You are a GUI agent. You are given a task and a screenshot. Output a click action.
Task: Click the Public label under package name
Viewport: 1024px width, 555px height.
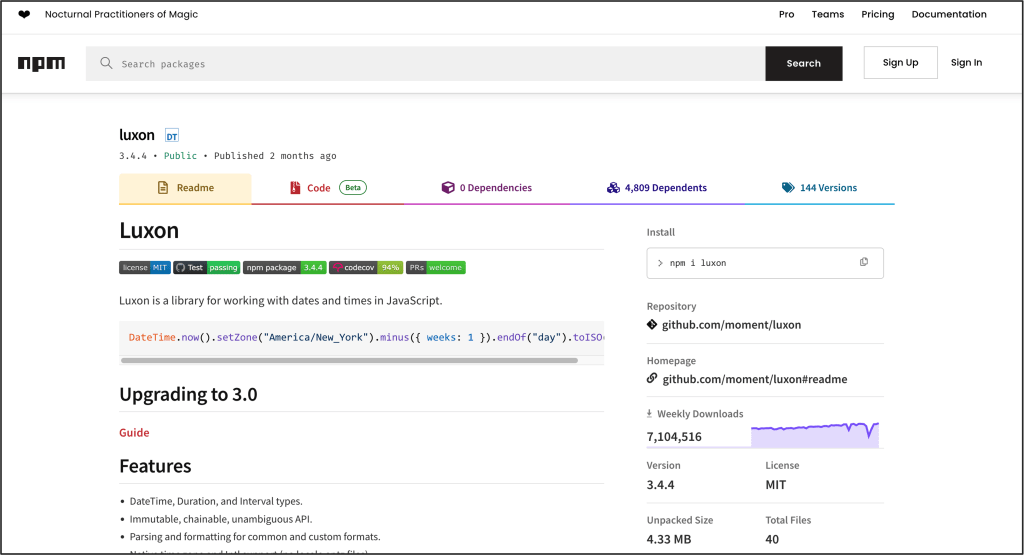click(x=180, y=155)
